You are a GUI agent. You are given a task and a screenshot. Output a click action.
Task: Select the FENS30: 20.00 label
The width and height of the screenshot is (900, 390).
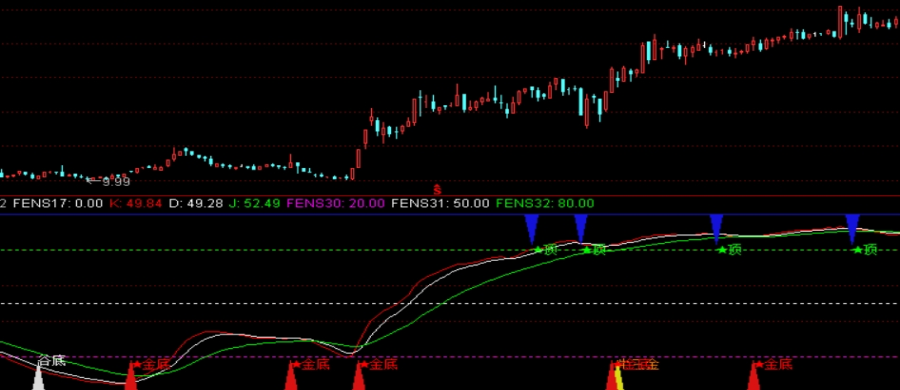click(336, 203)
